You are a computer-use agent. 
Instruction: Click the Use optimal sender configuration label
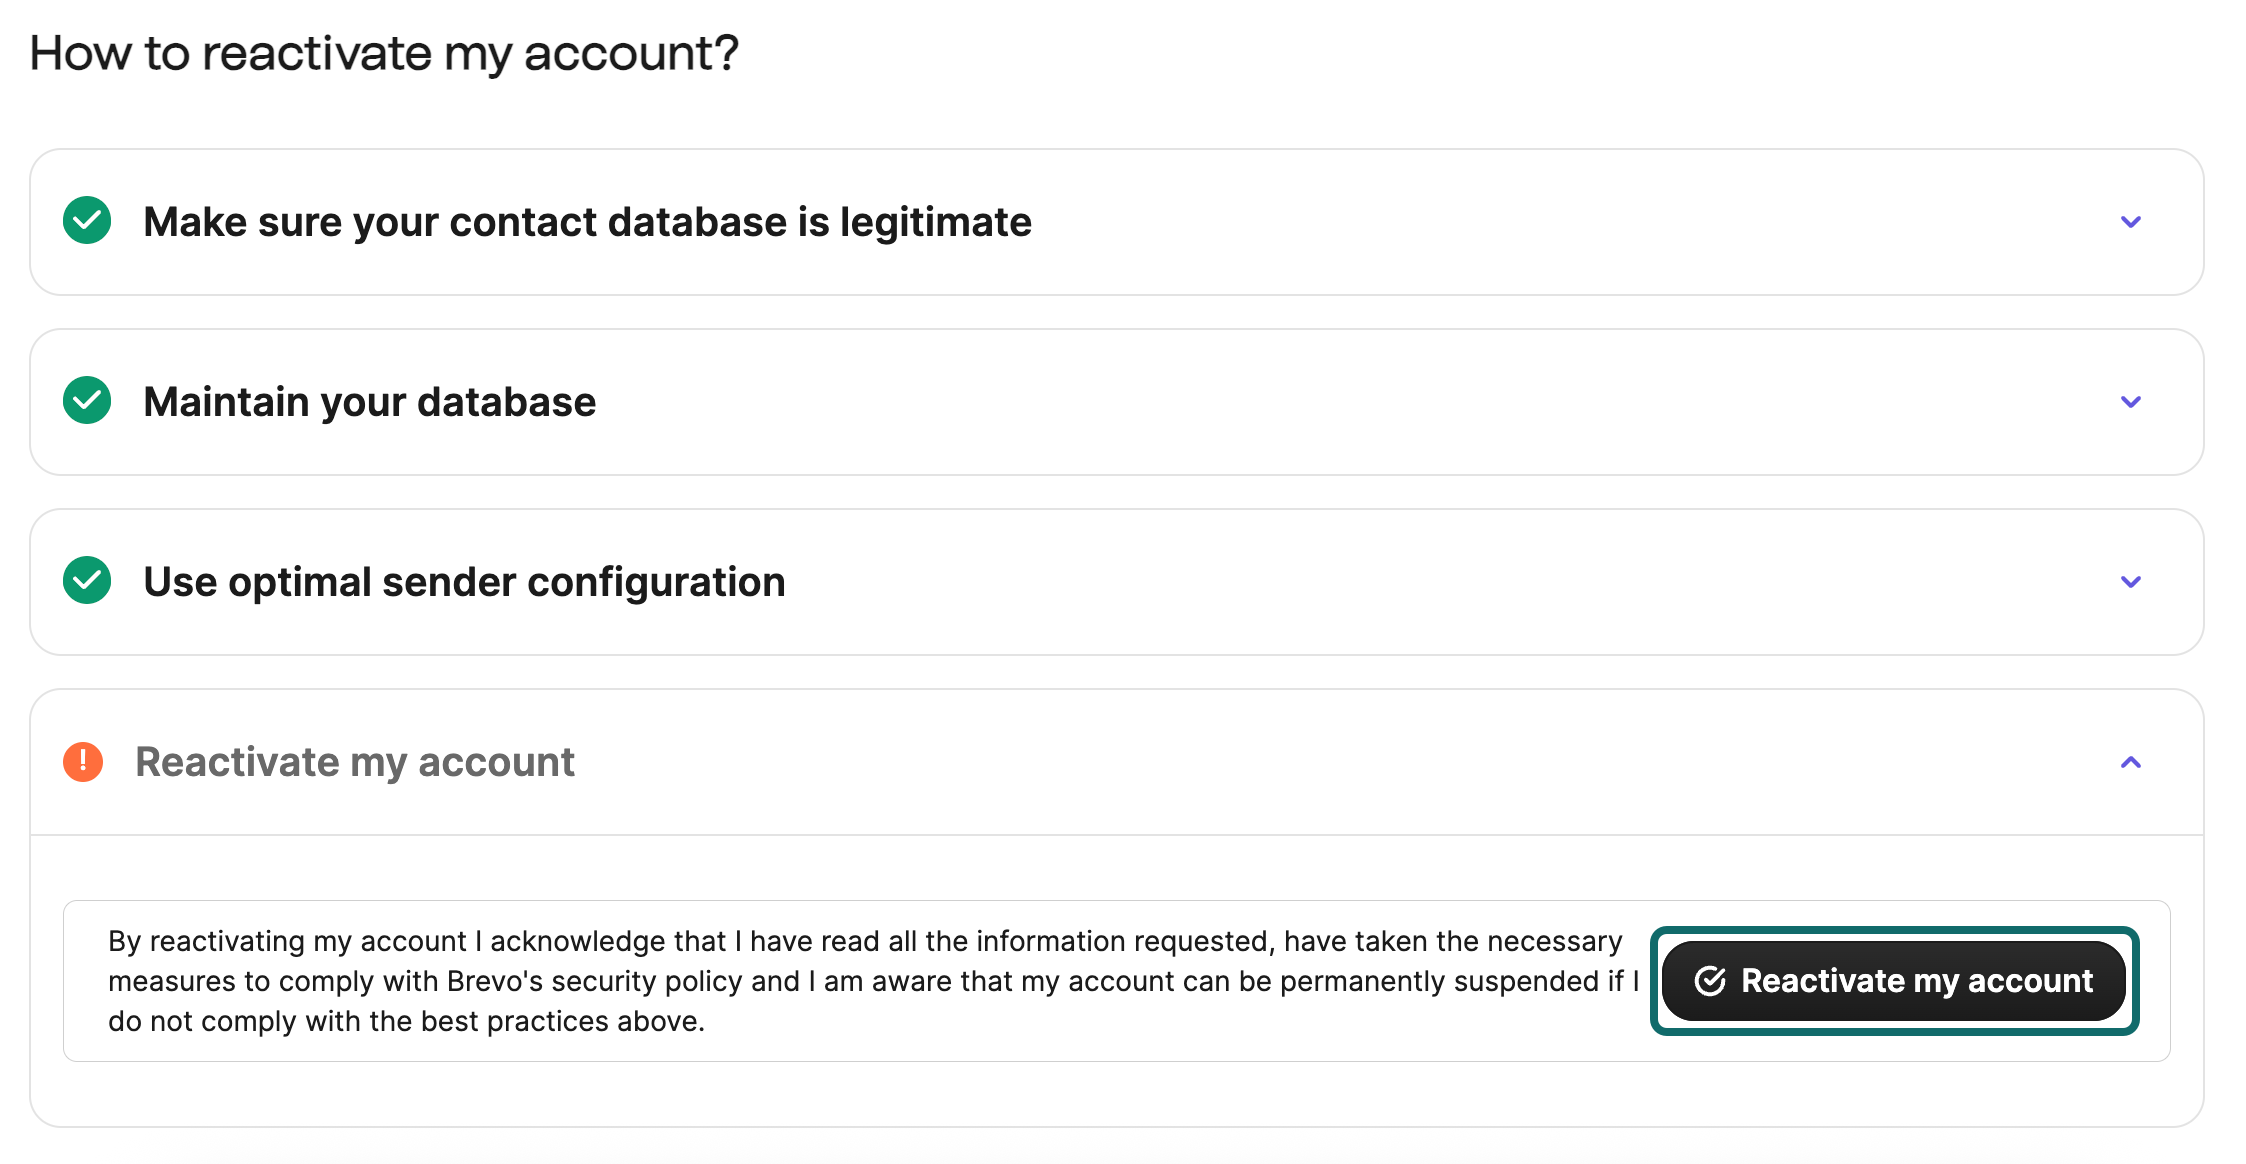(463, 581)
